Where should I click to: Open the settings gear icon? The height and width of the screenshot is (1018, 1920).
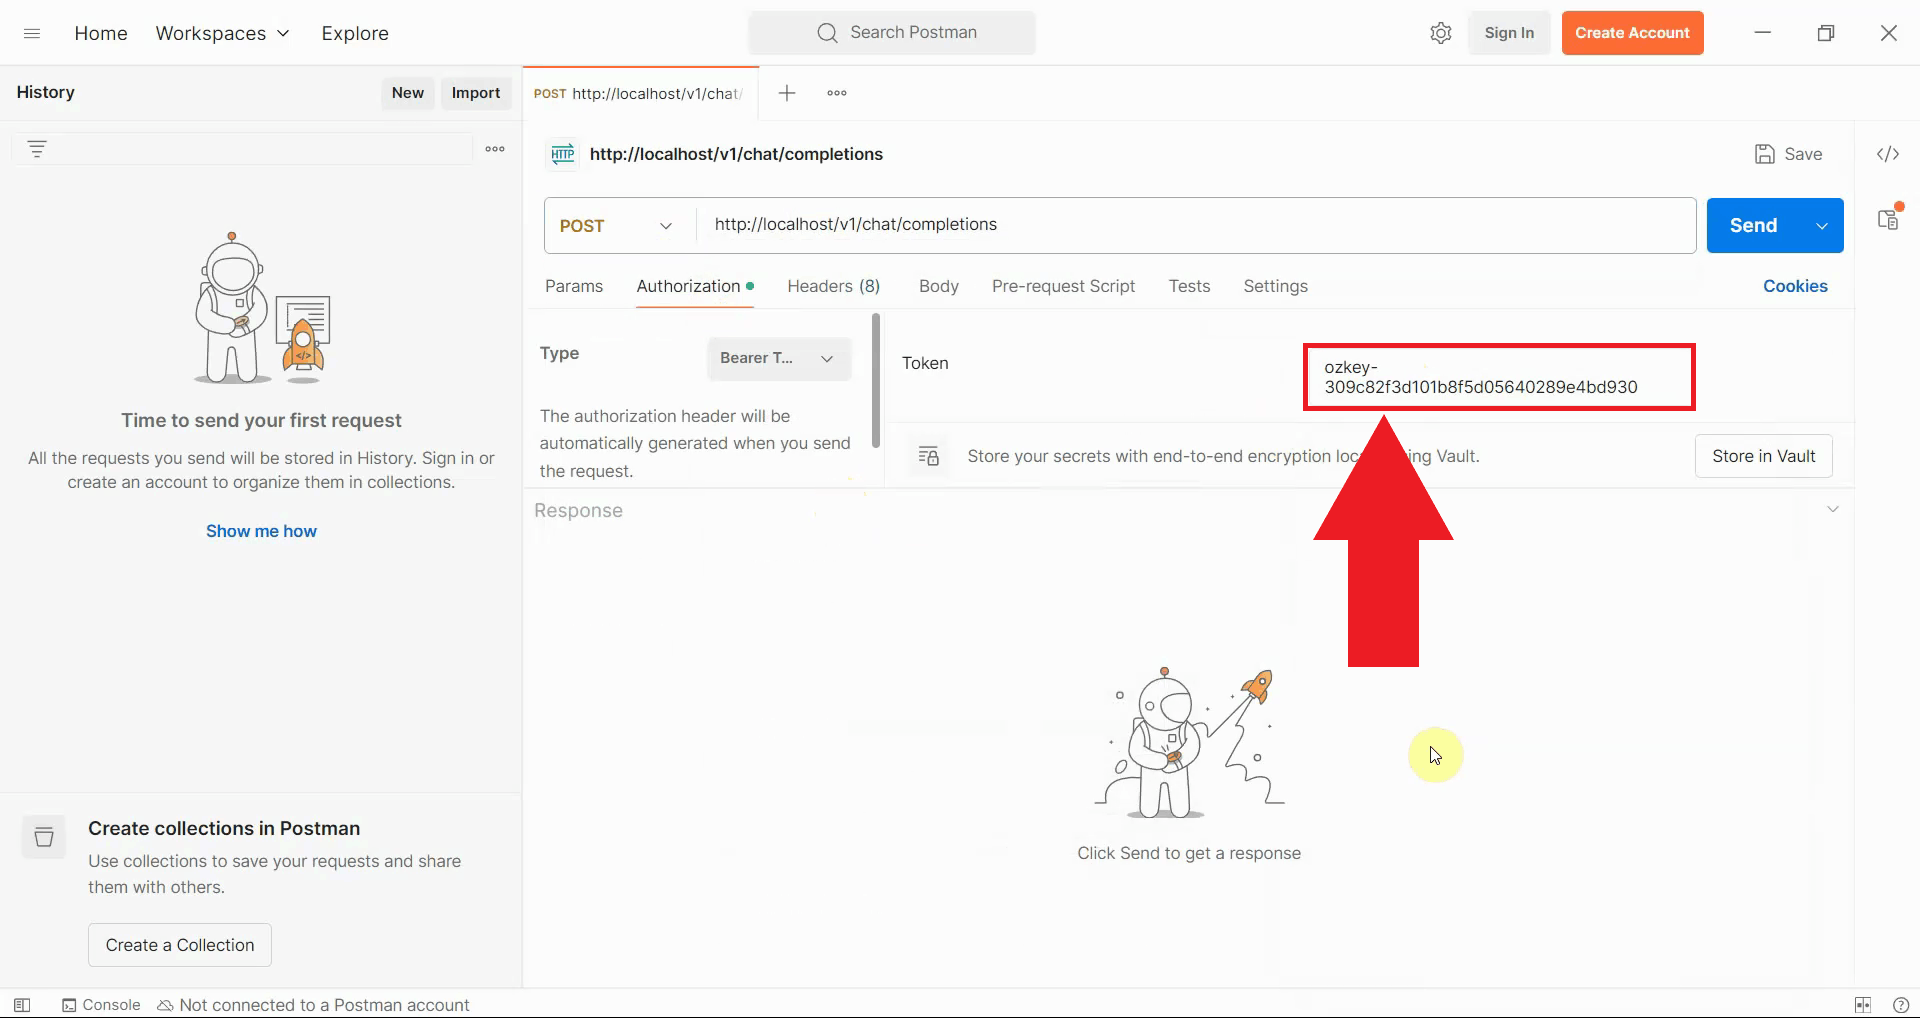[x=1440, y=33]
